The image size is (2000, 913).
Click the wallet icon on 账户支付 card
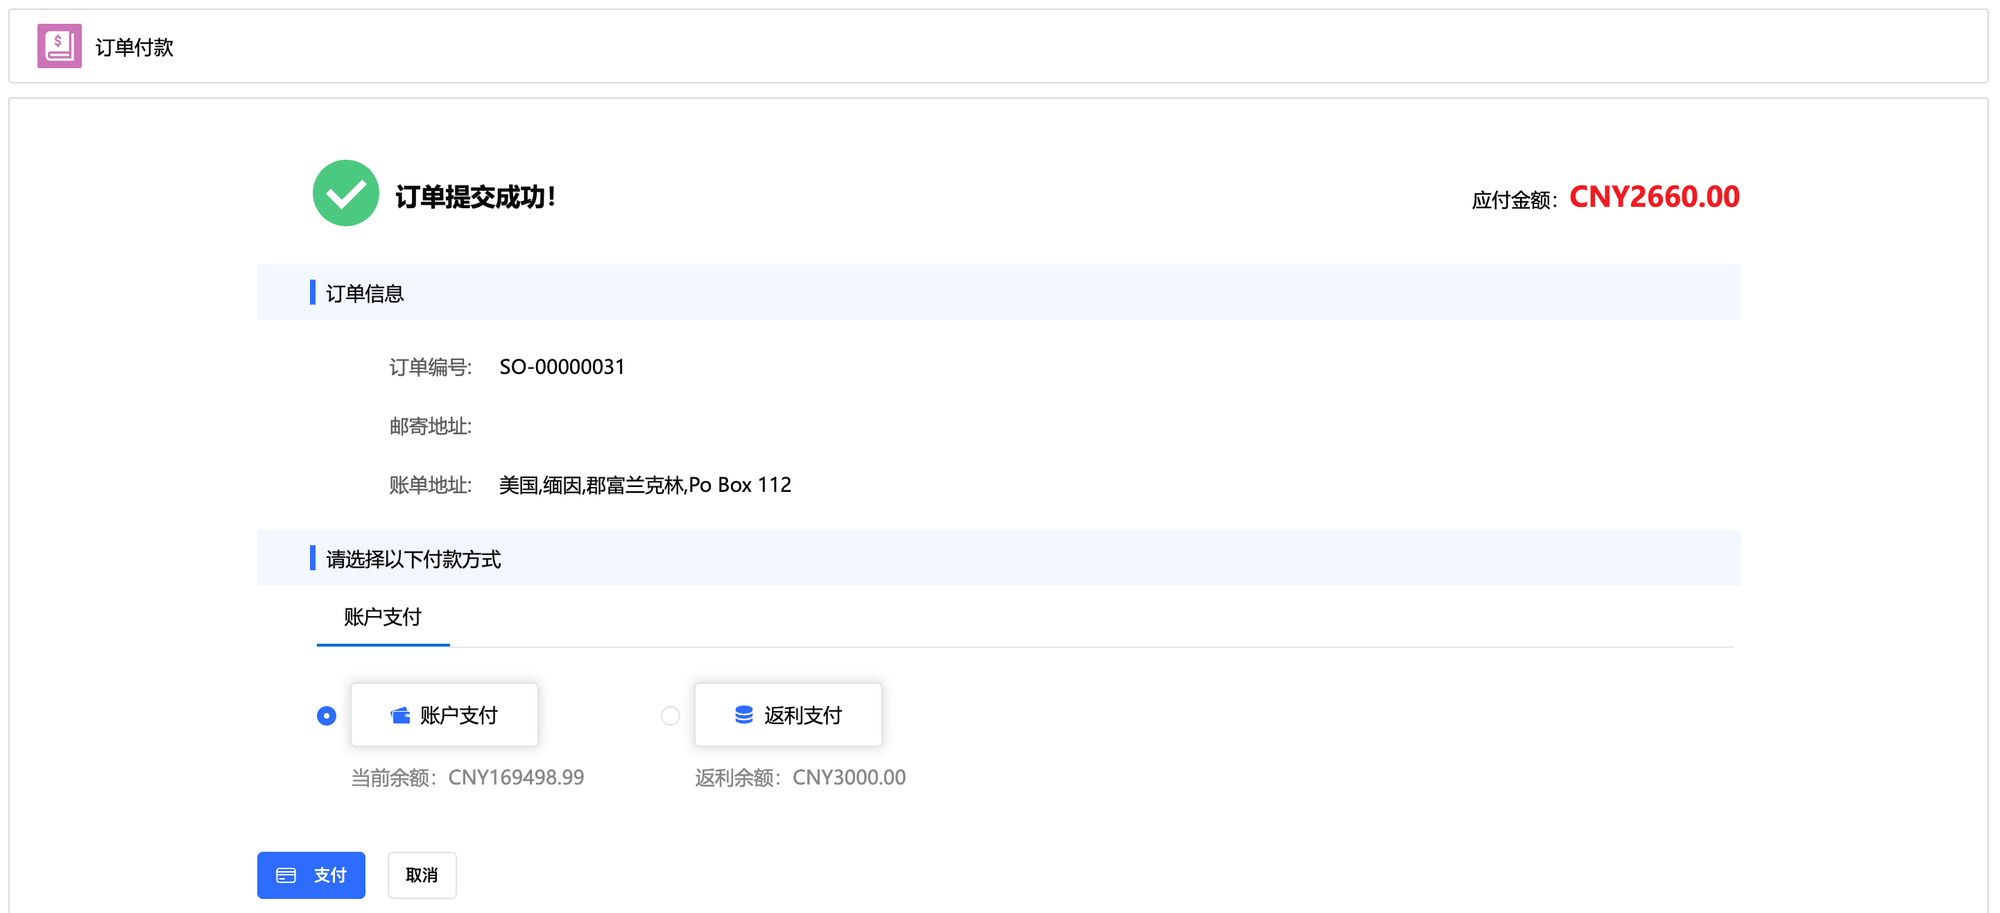(400, 715)
